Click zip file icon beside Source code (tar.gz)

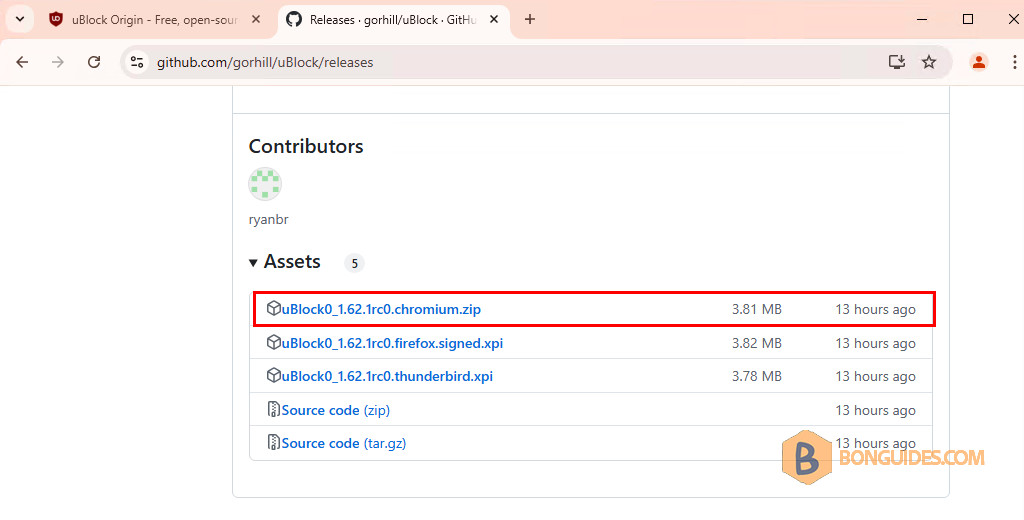click(274, 442)
